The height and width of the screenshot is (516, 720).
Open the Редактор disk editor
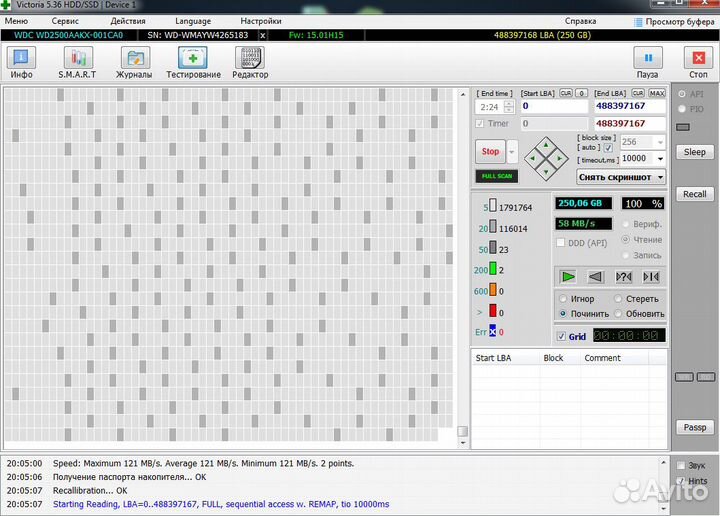250,62
